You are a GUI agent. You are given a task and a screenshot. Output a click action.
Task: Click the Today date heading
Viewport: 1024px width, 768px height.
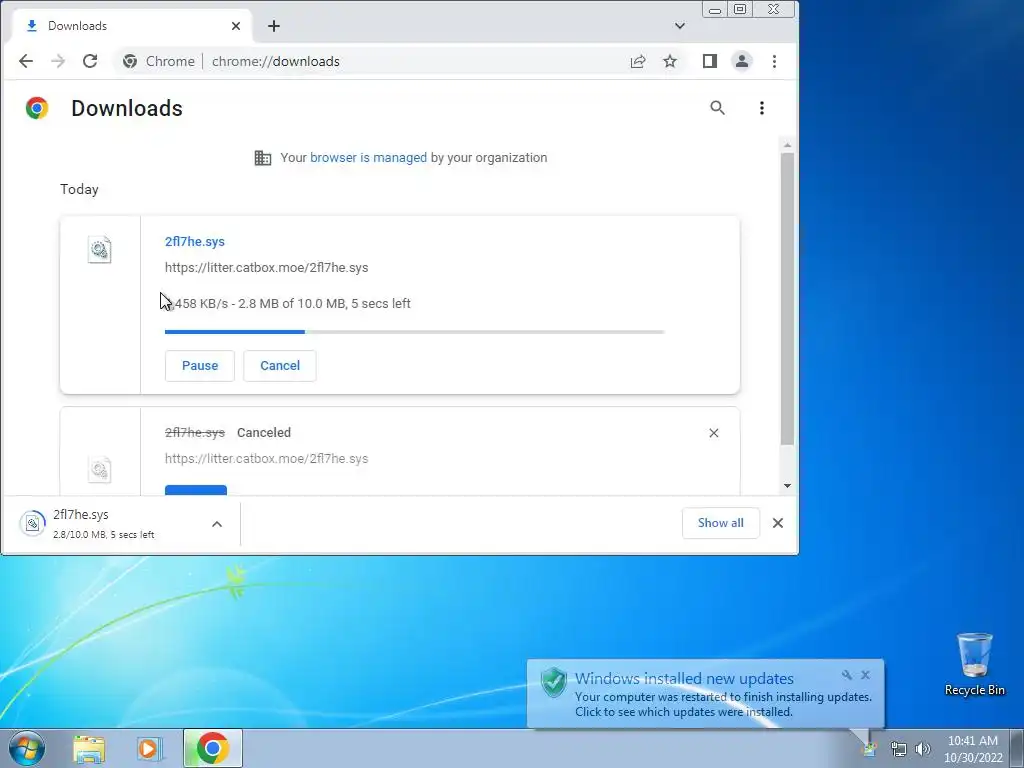click(x=80, y=189)
